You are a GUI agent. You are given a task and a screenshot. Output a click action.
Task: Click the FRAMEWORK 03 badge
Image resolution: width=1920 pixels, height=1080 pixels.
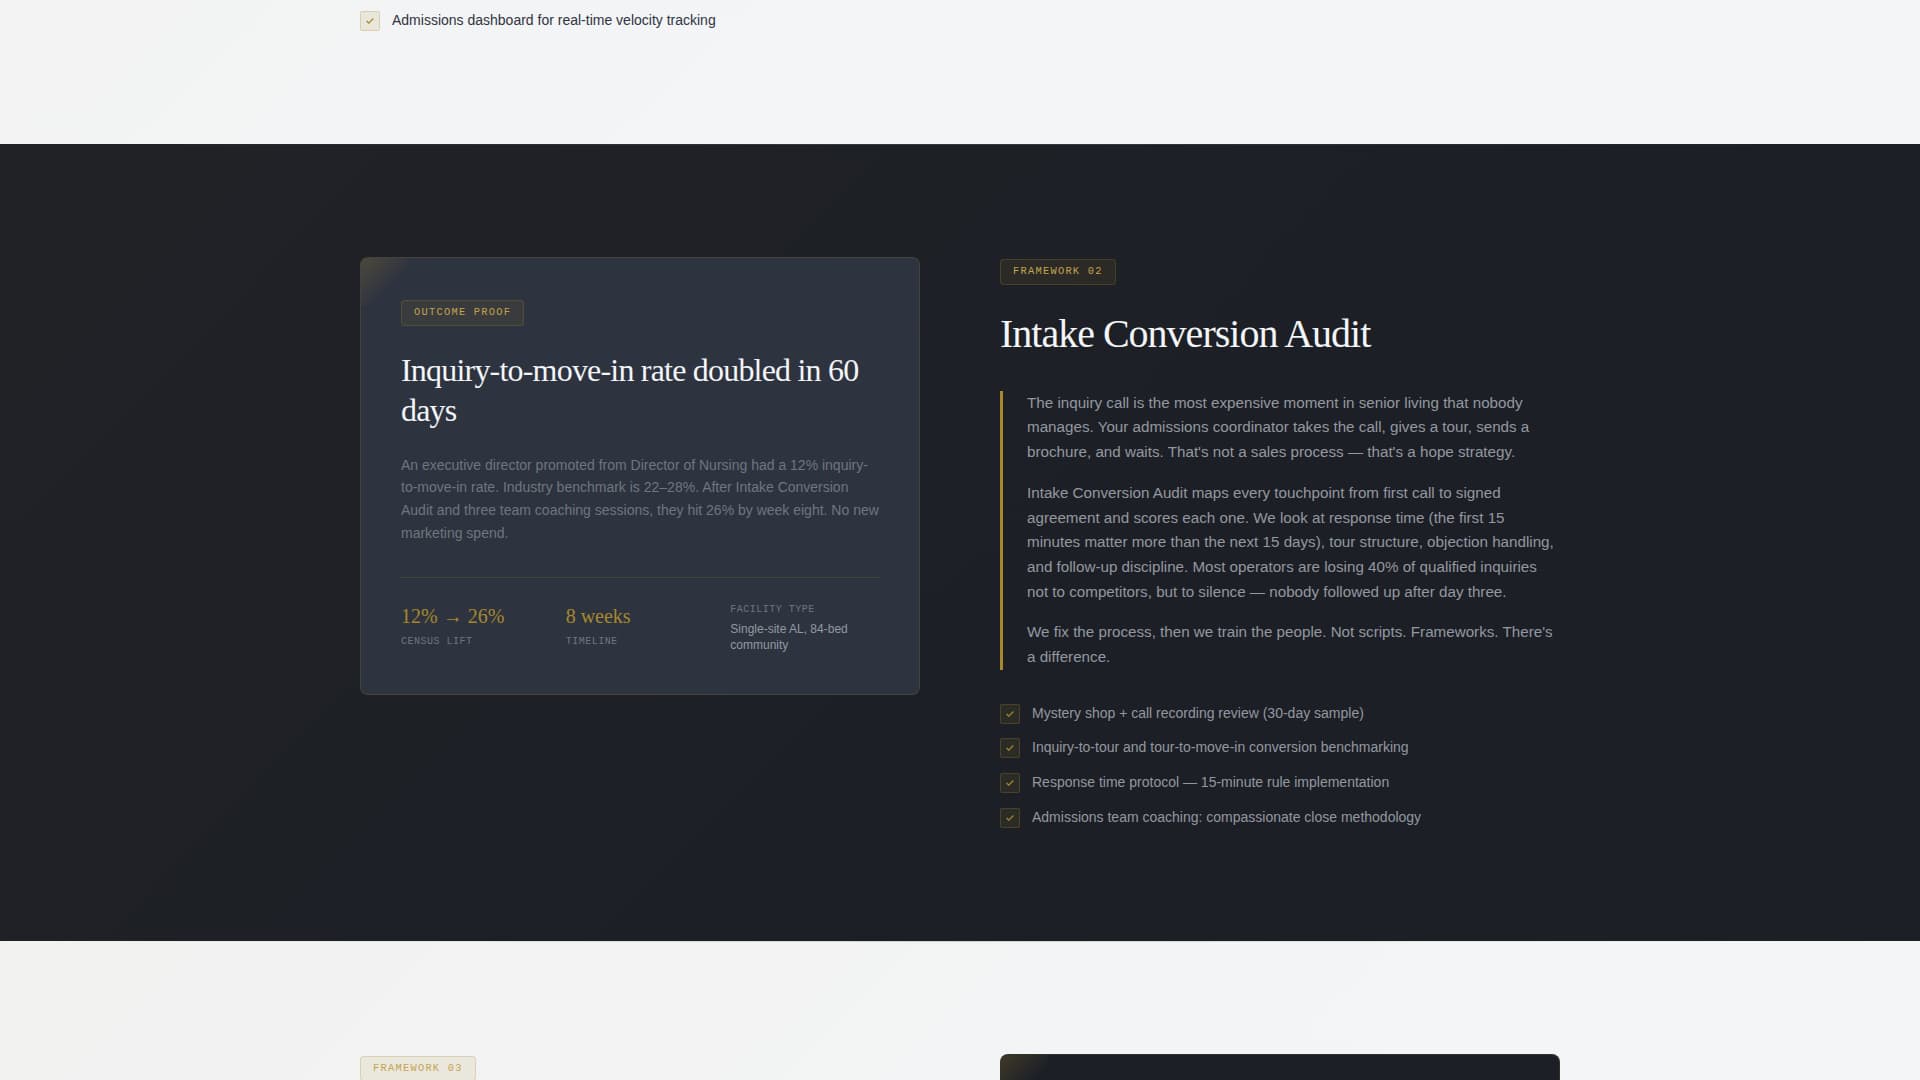pyautogui.click(x=417, y=1067)
